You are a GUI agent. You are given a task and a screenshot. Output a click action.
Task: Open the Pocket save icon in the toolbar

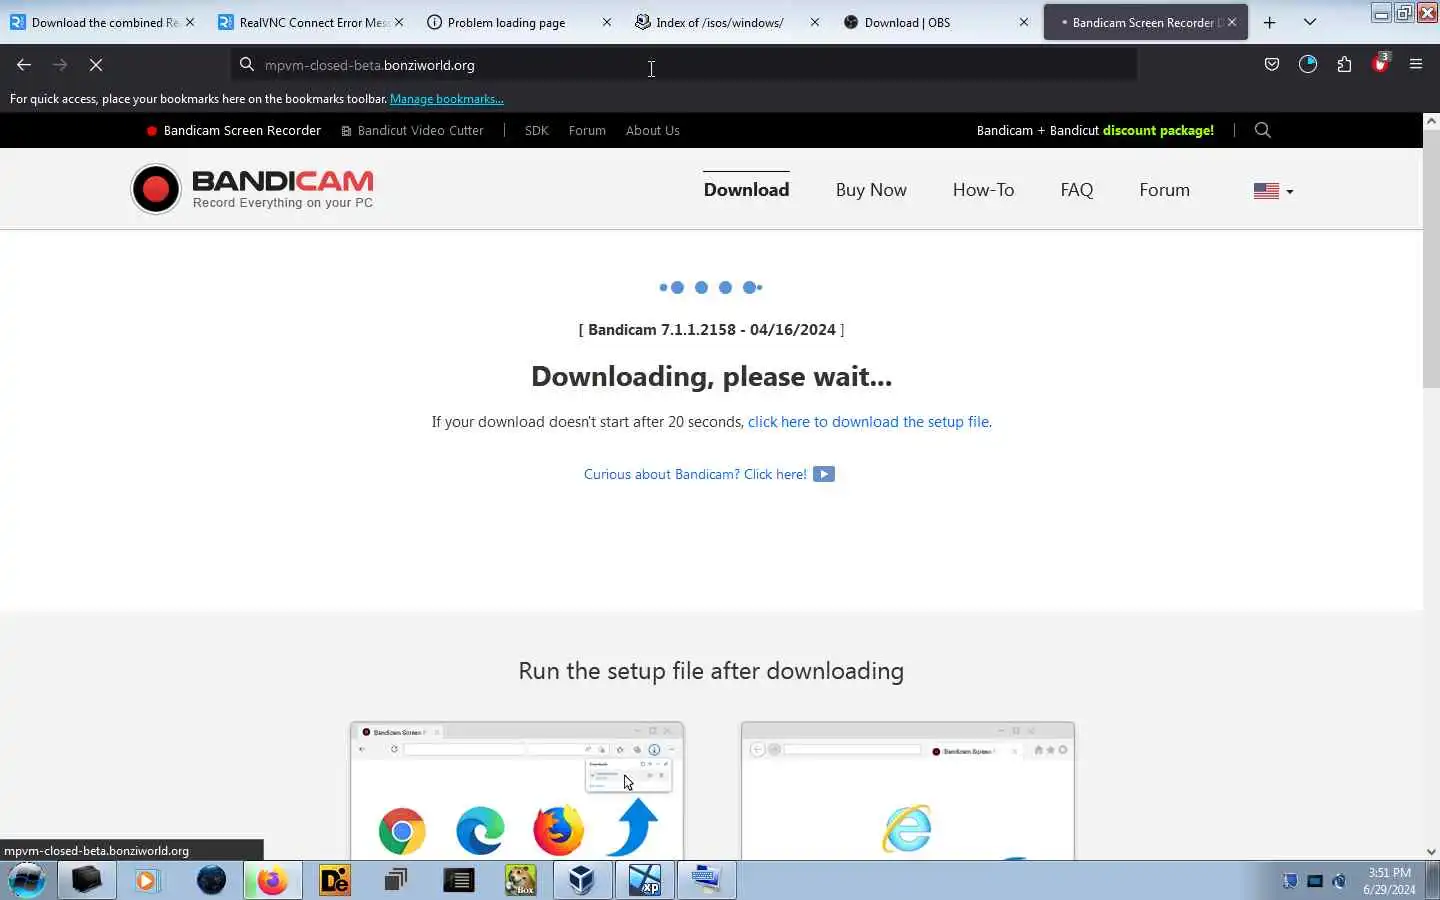(x=1272, y=65)
